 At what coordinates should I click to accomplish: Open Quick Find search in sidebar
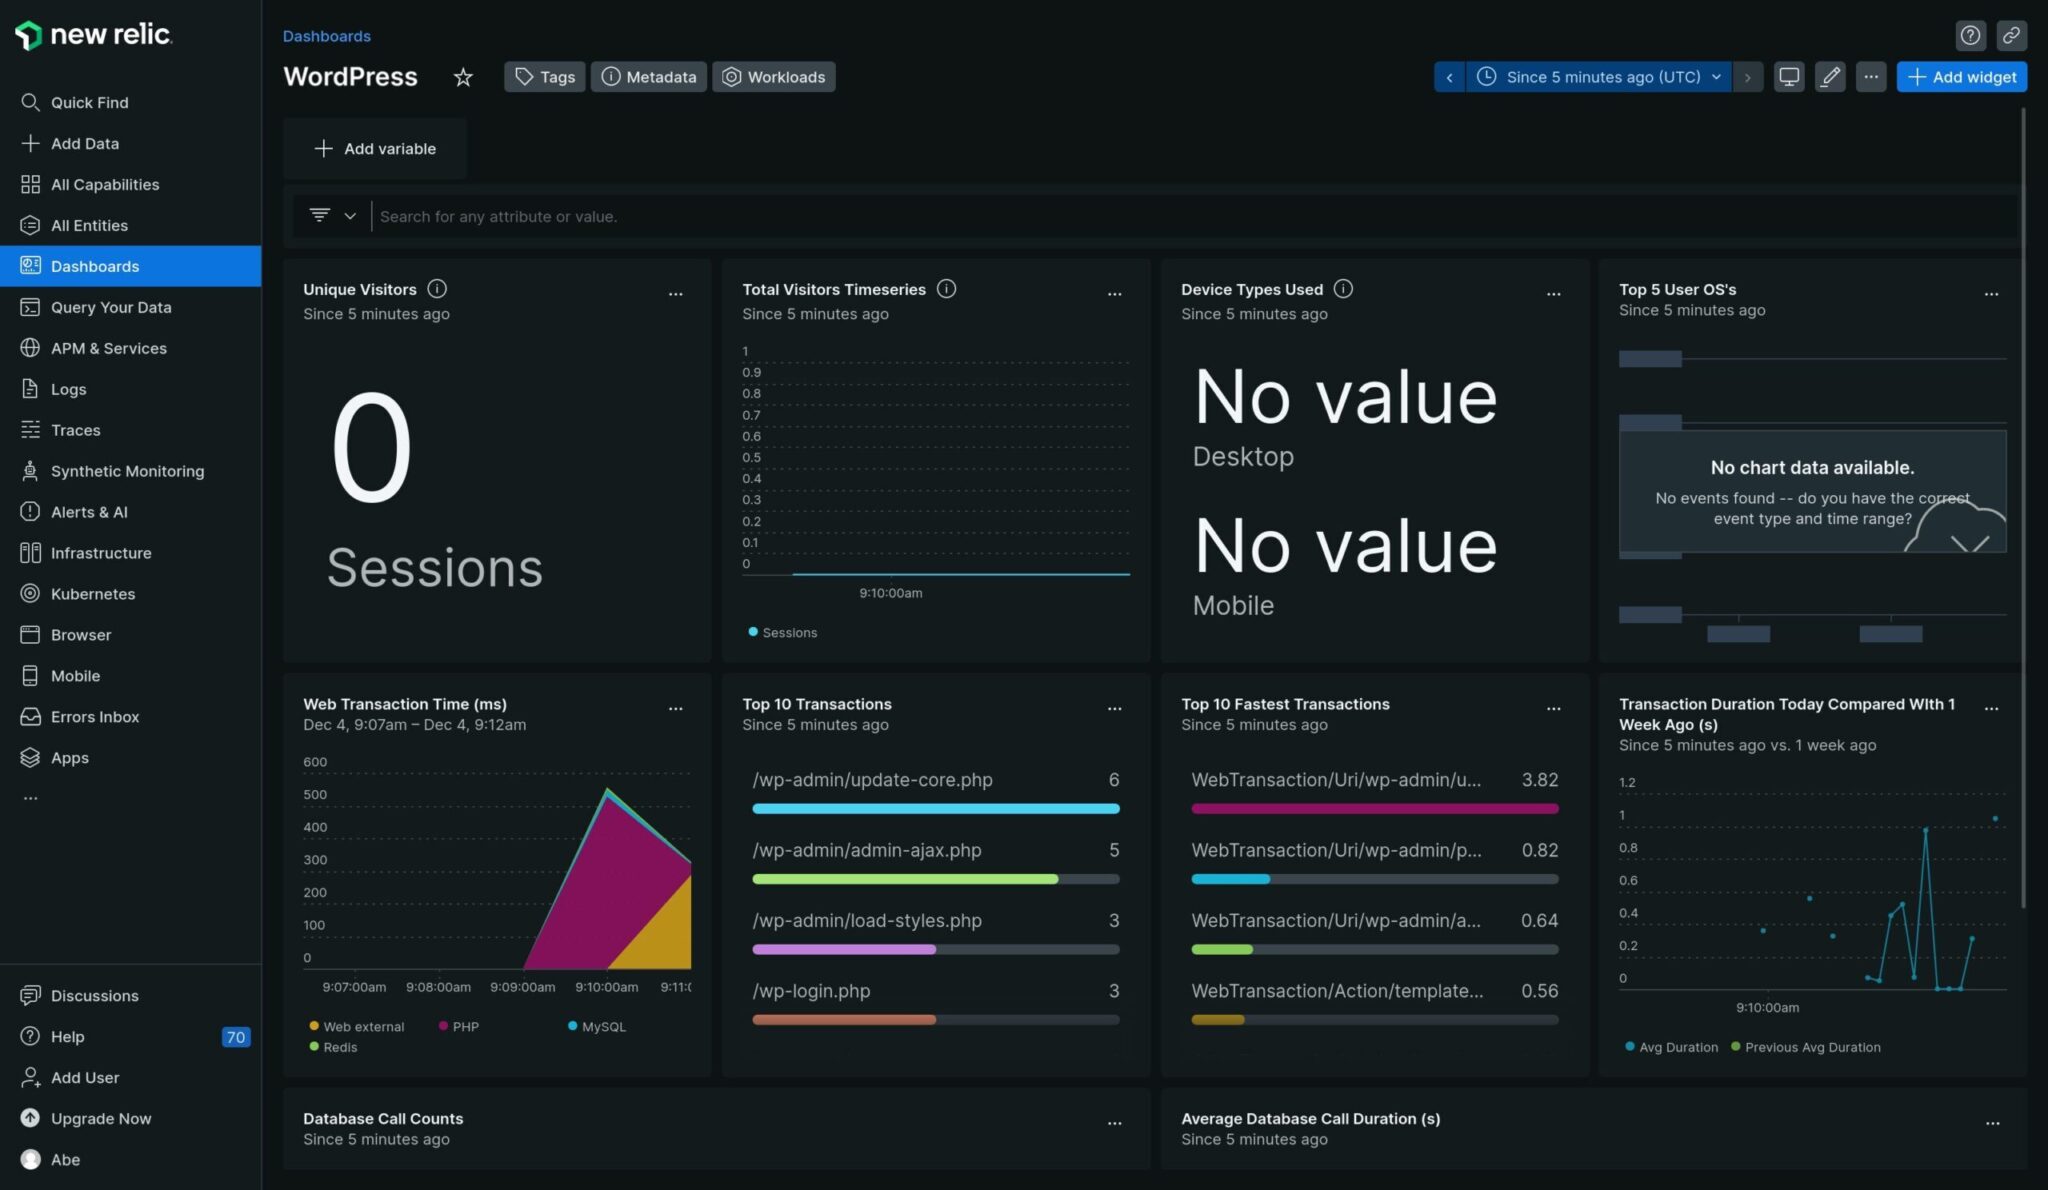pos(89,102)
